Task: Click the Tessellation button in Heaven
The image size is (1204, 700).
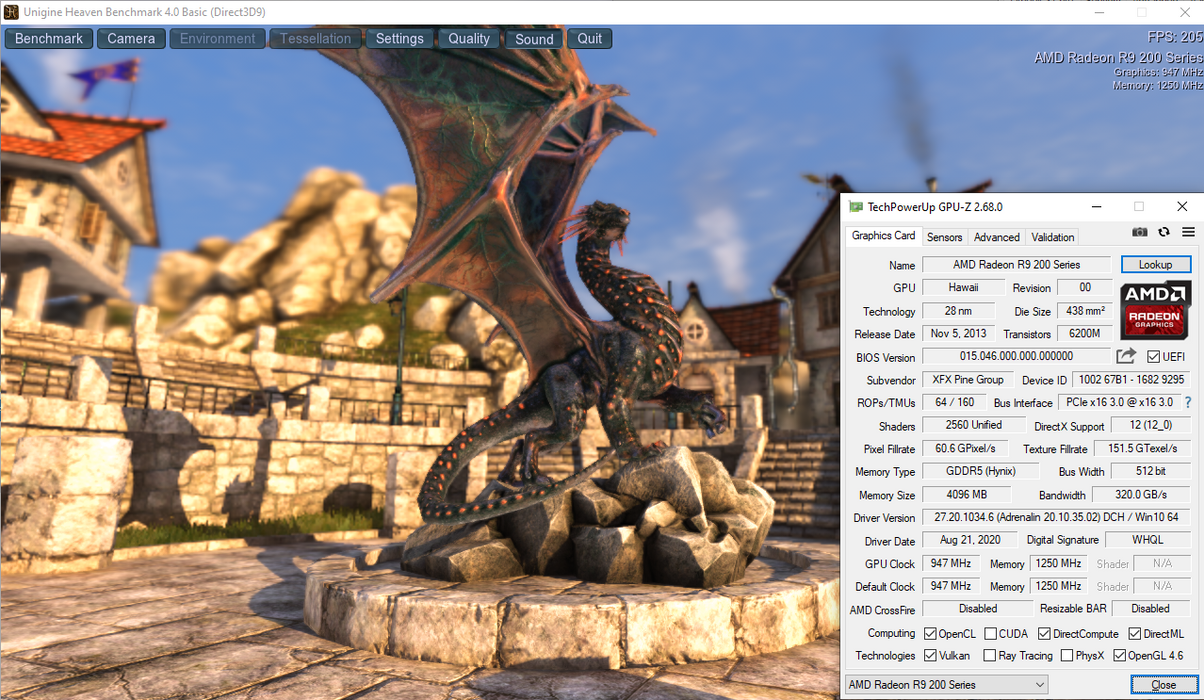Action: [x=315, y=39]
